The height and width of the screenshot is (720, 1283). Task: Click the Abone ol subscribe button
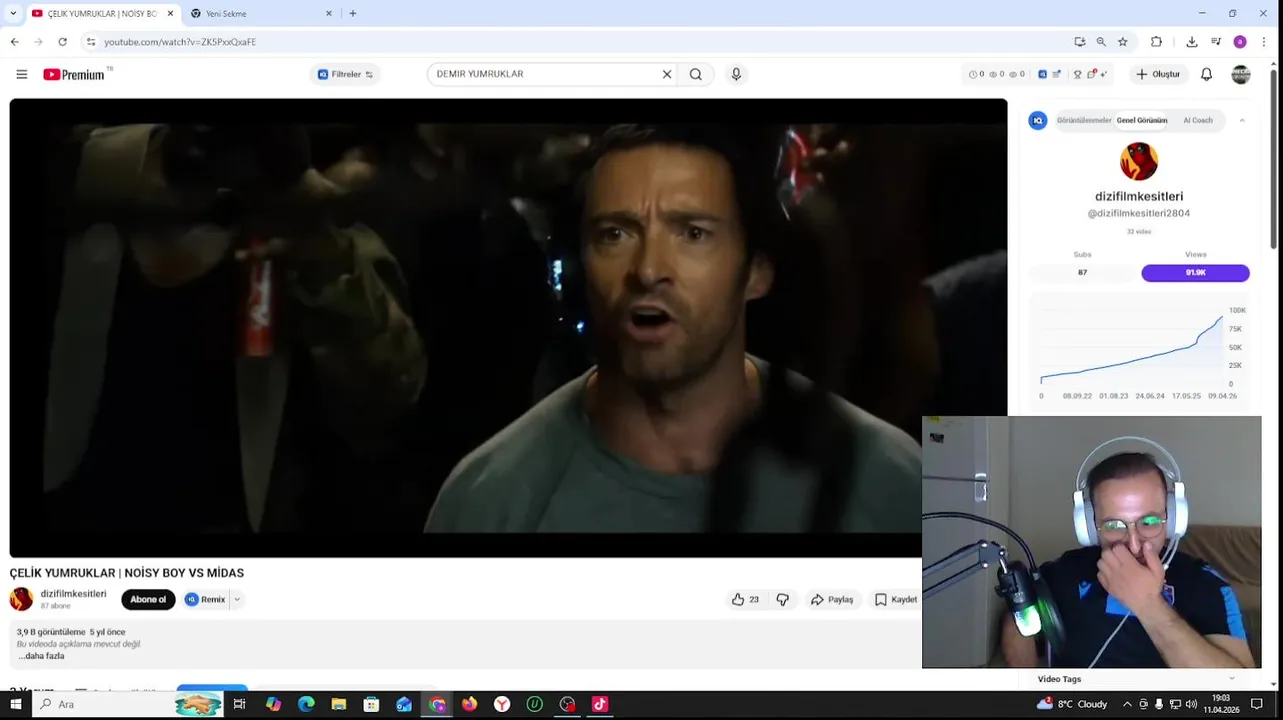click(x=148, y=599)
